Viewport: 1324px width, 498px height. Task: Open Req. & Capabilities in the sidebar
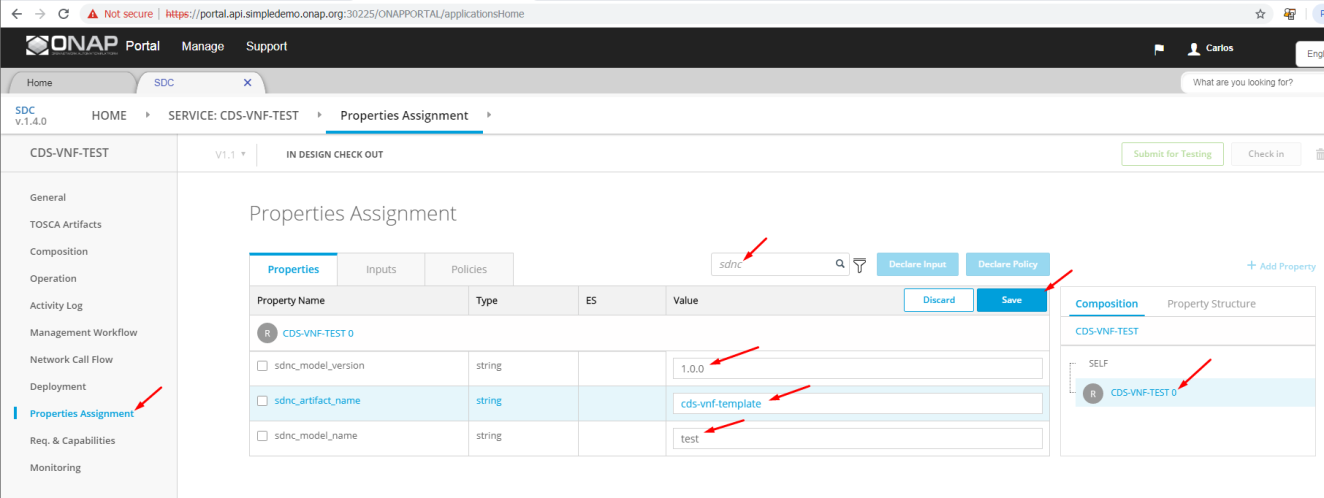point(72,440)
